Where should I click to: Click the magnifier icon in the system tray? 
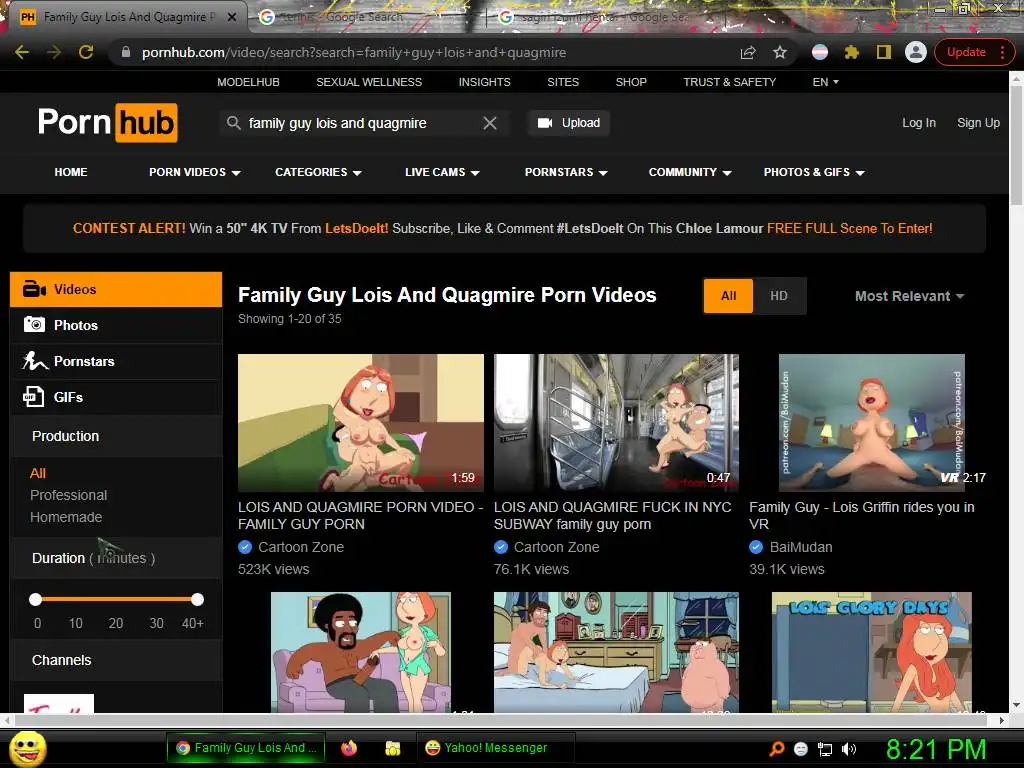[776, 749]
